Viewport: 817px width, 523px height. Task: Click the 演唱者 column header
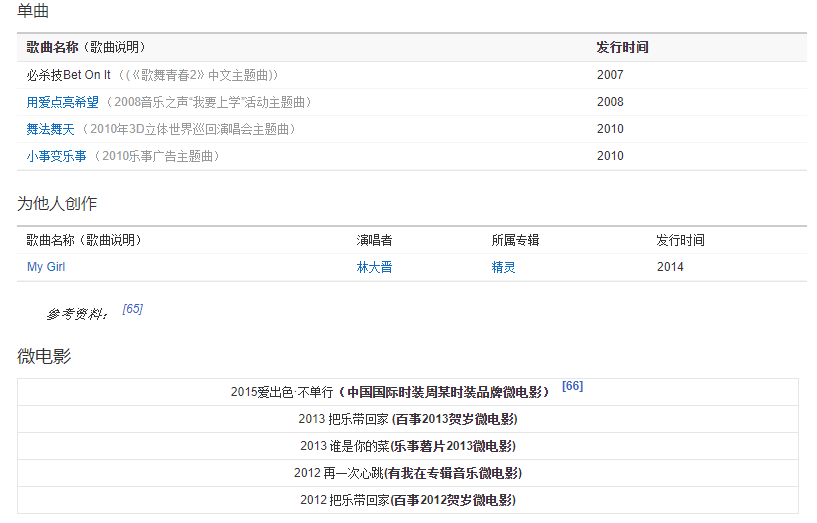click(x=374, y=240)
